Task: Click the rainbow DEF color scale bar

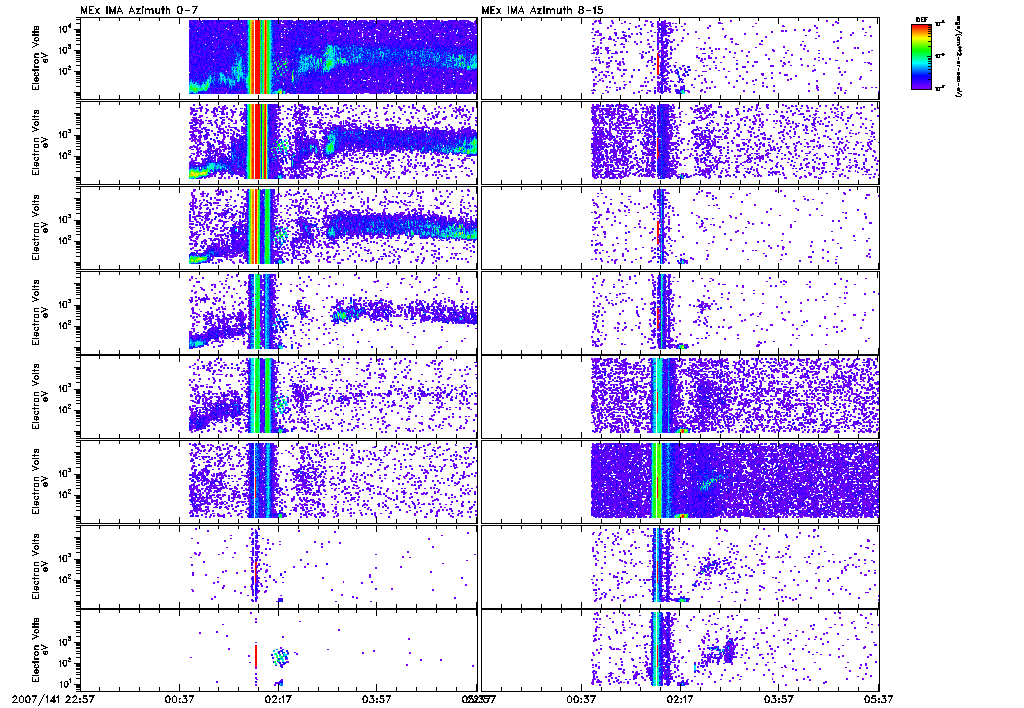Action: [x=921, y=56]
